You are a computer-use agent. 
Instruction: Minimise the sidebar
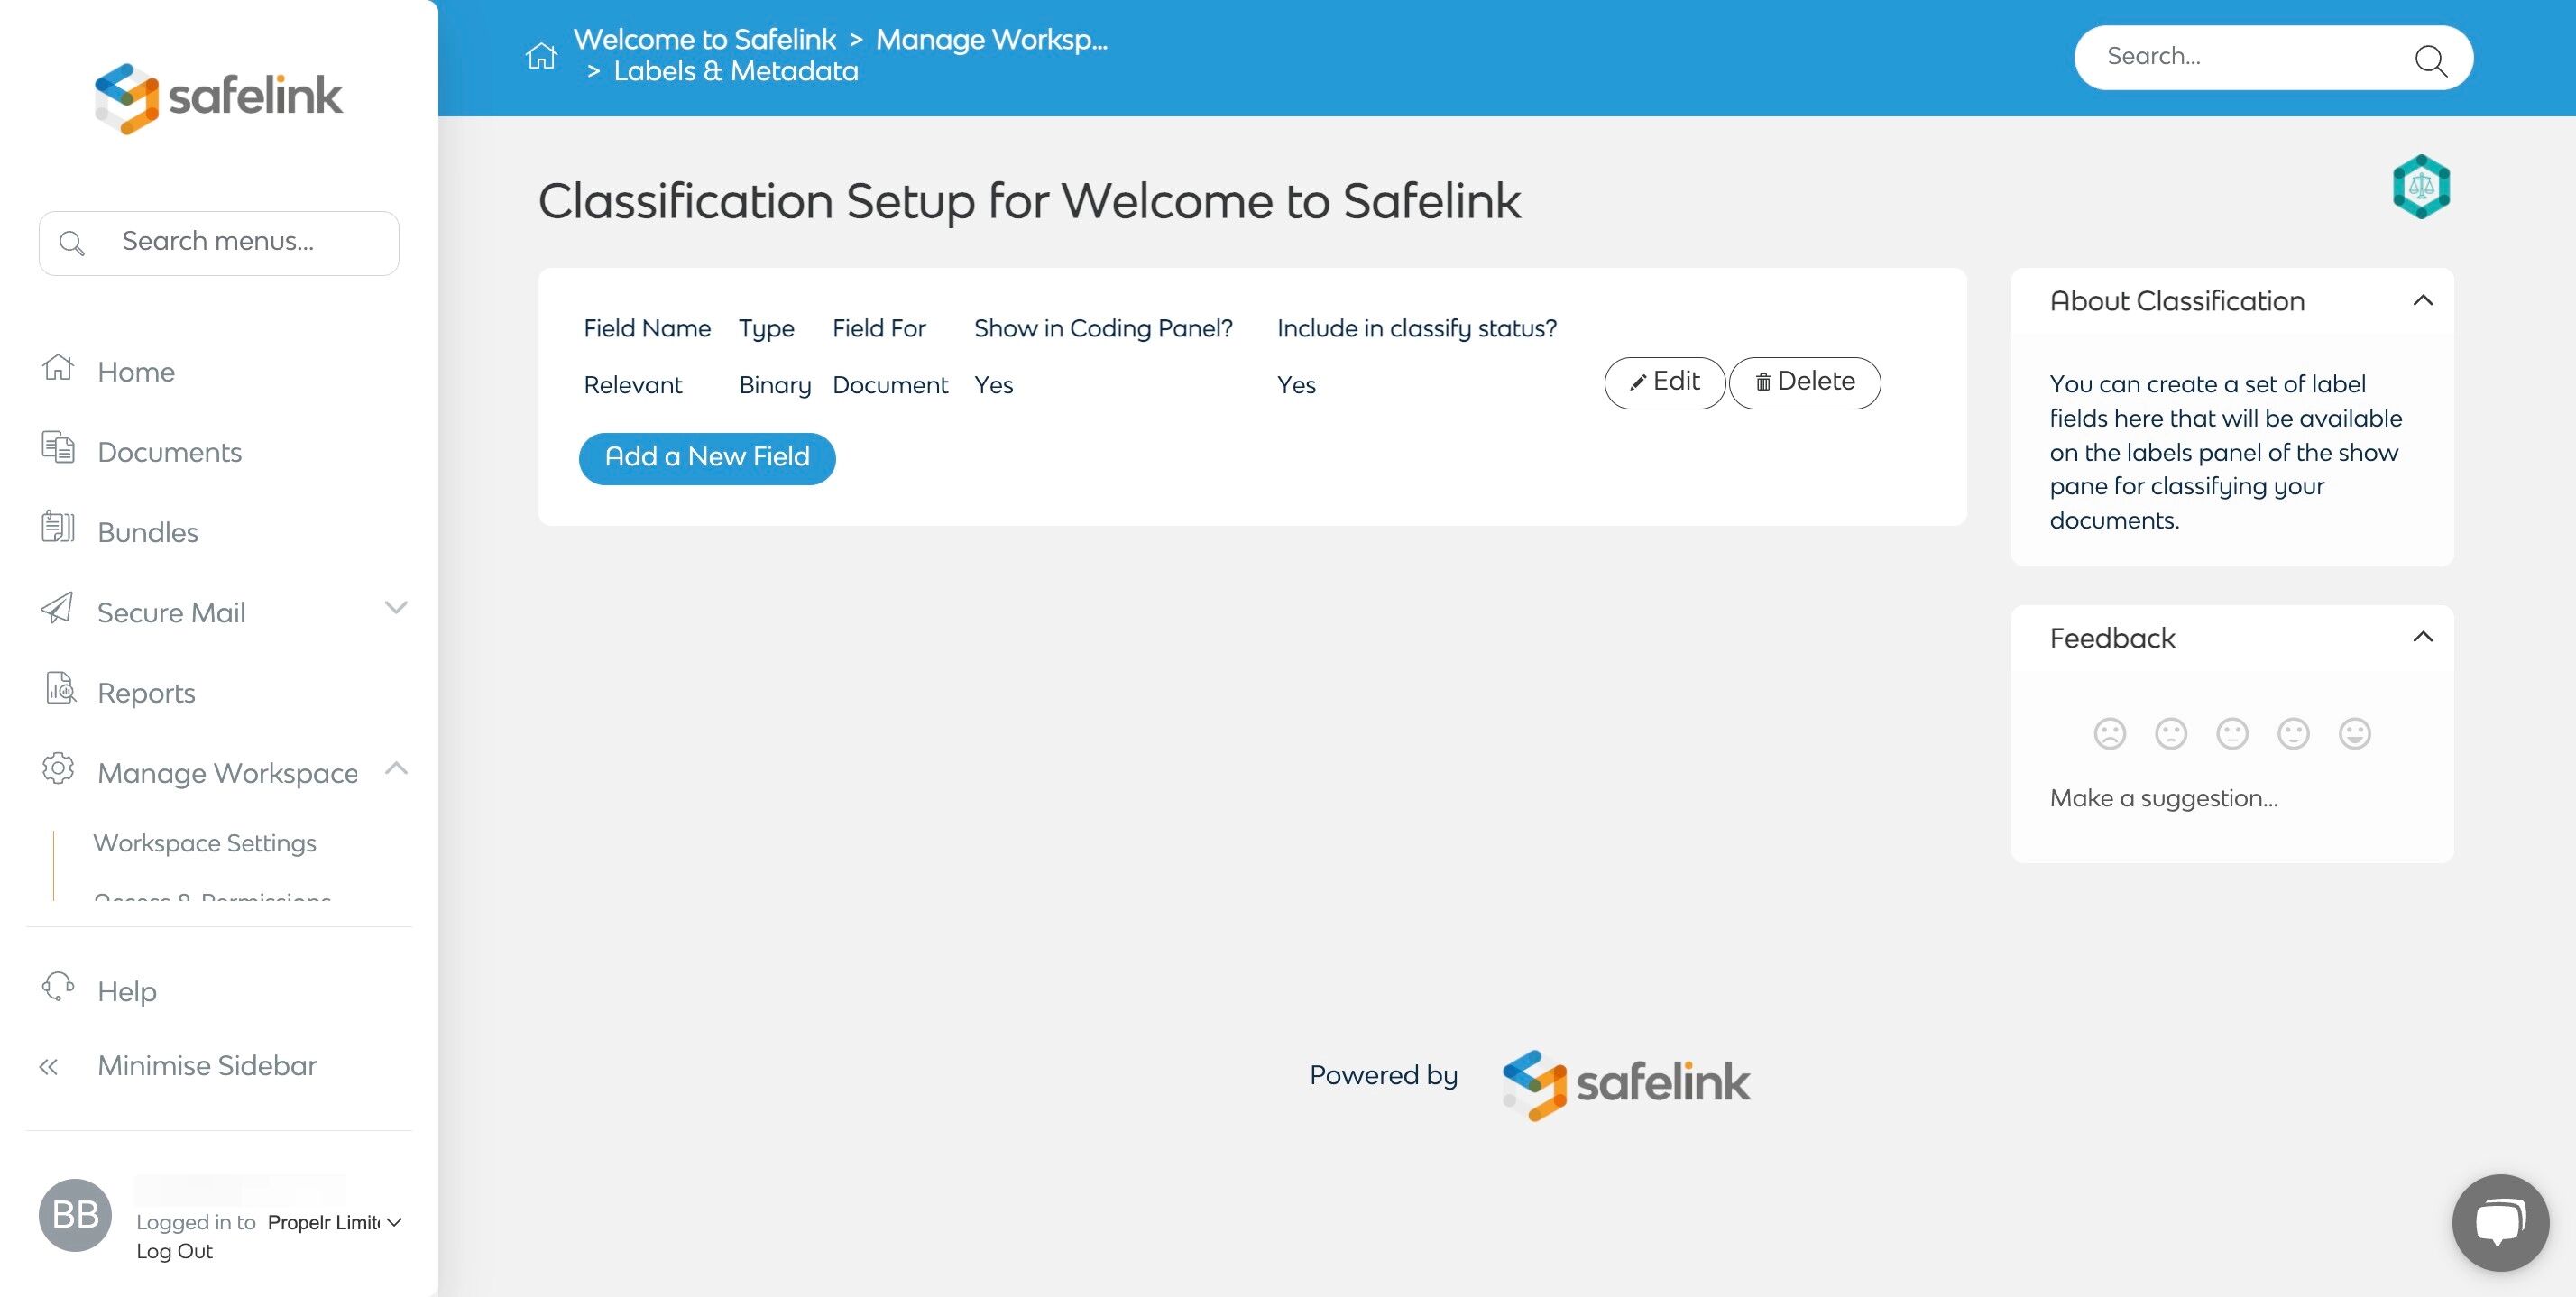206,1066
